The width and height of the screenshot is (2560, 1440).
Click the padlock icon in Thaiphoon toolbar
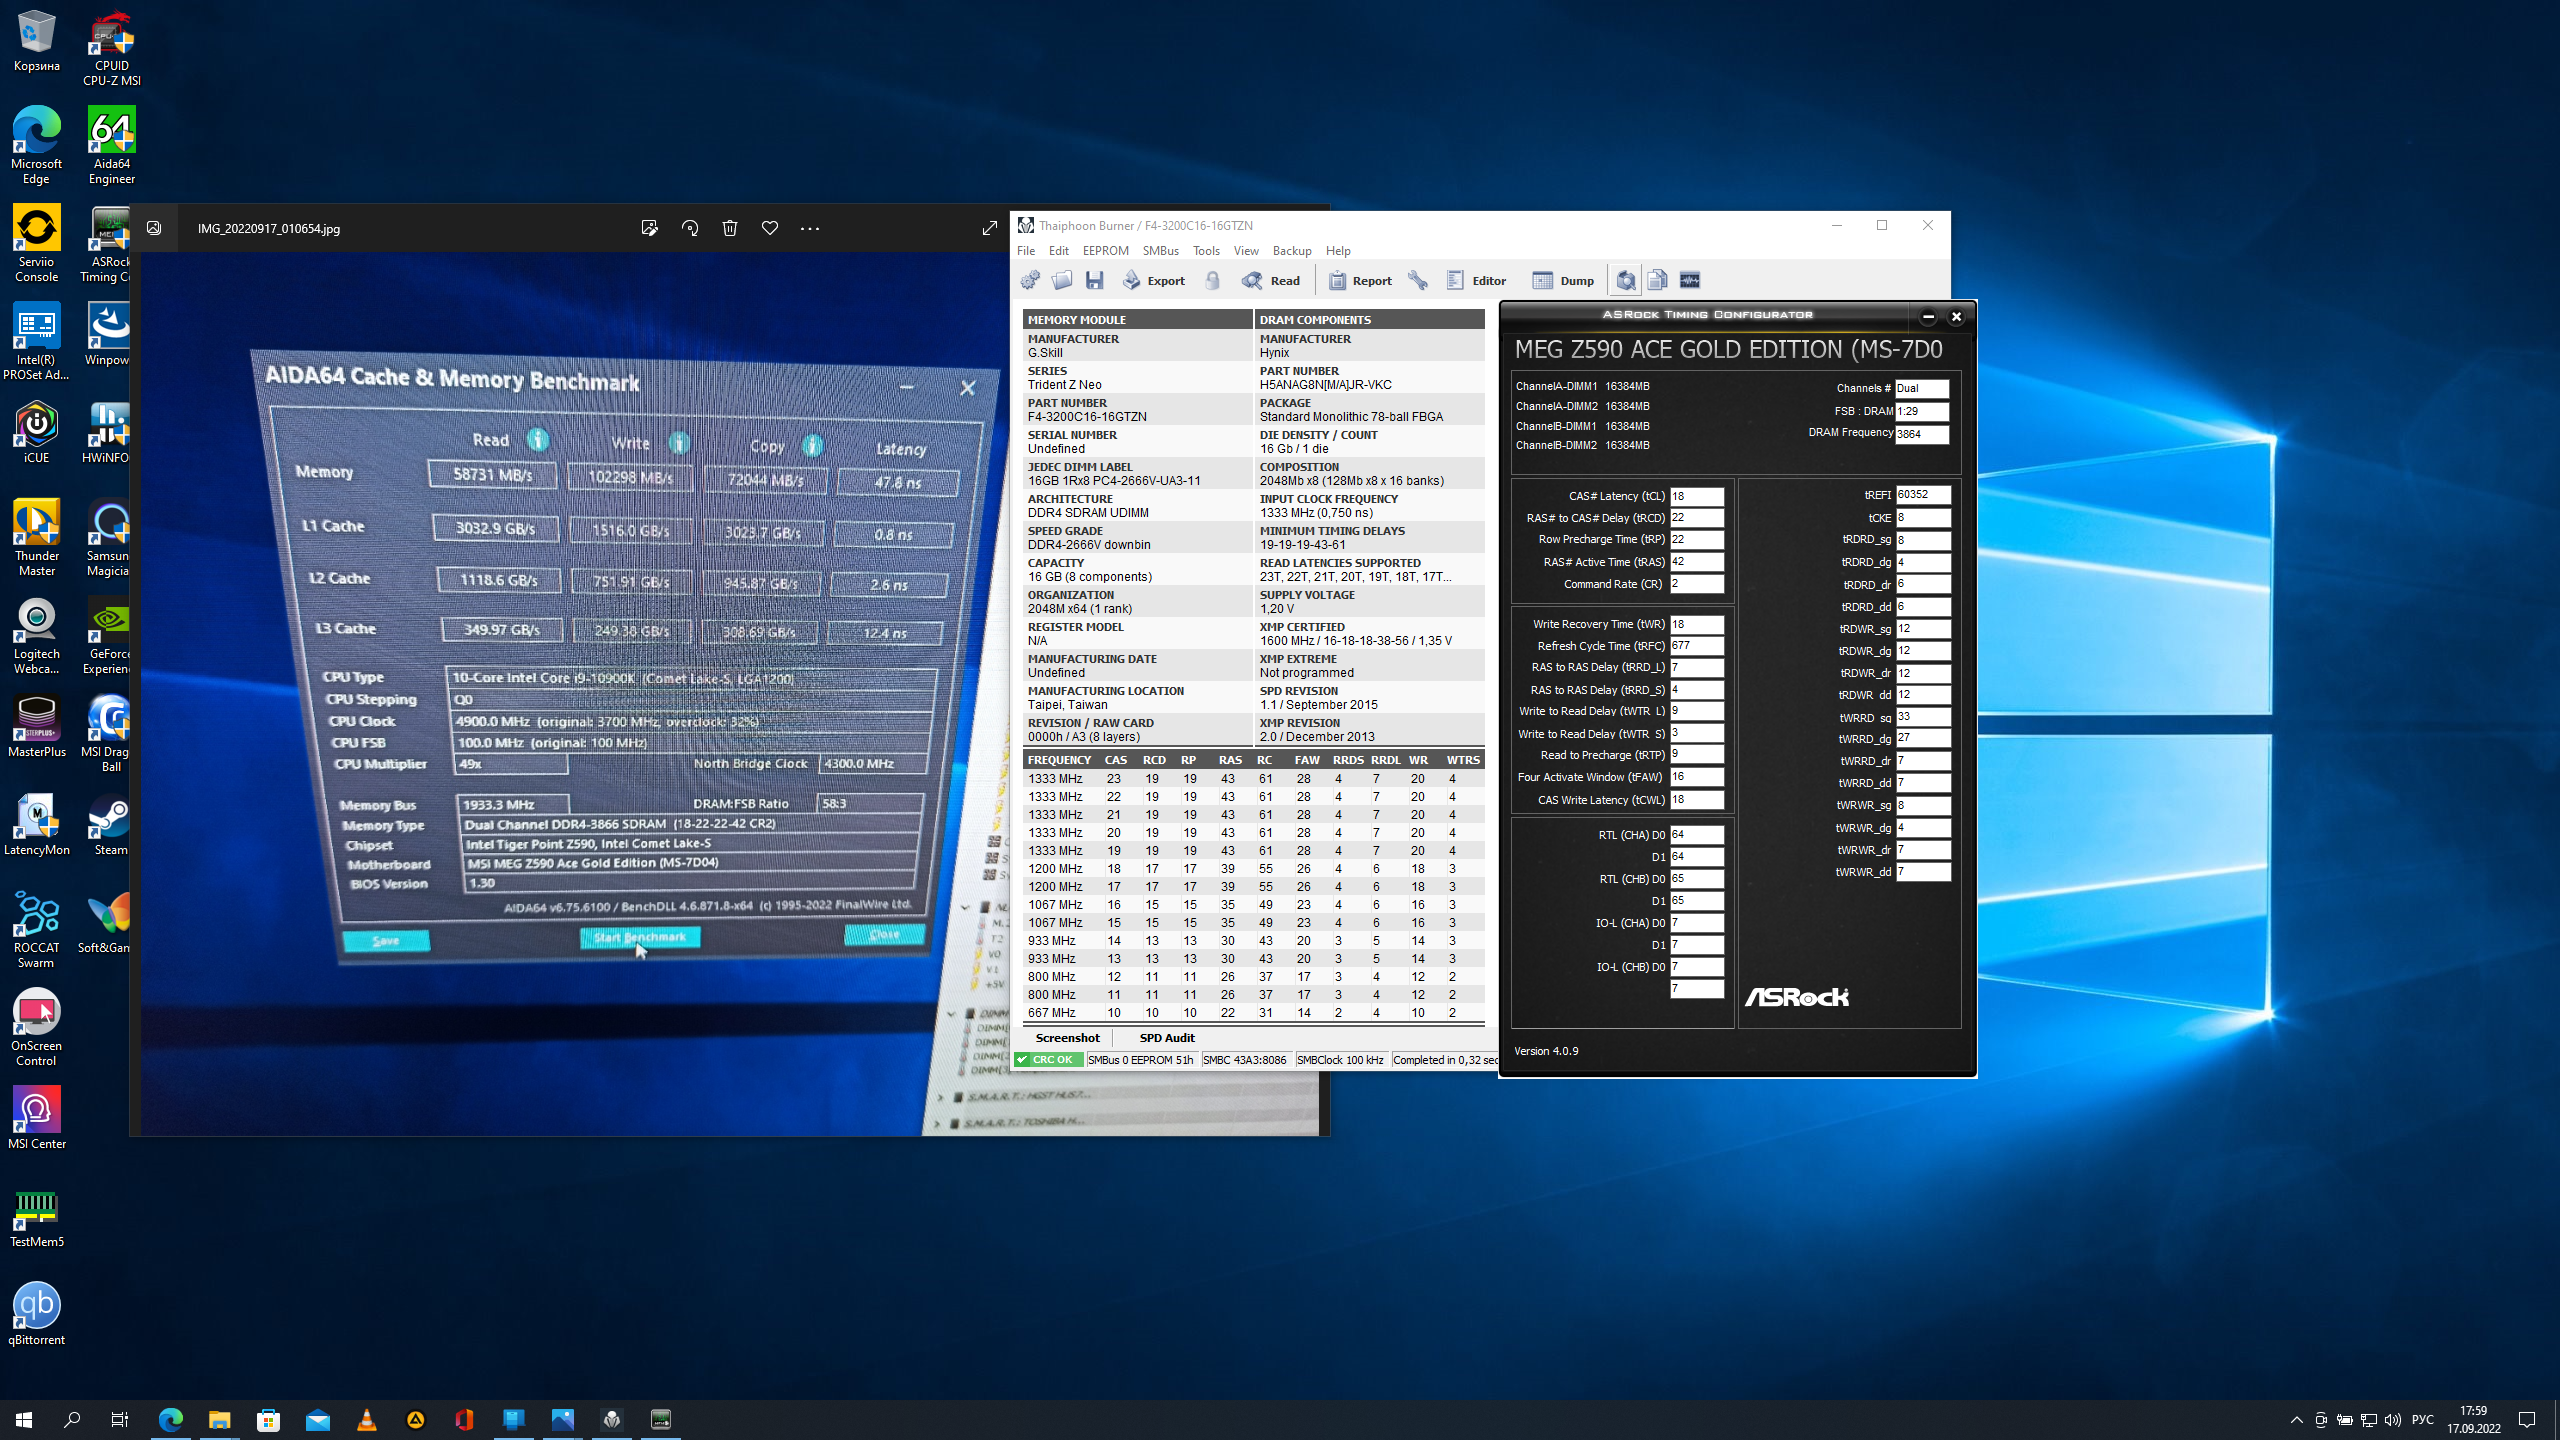point(1213,281)
